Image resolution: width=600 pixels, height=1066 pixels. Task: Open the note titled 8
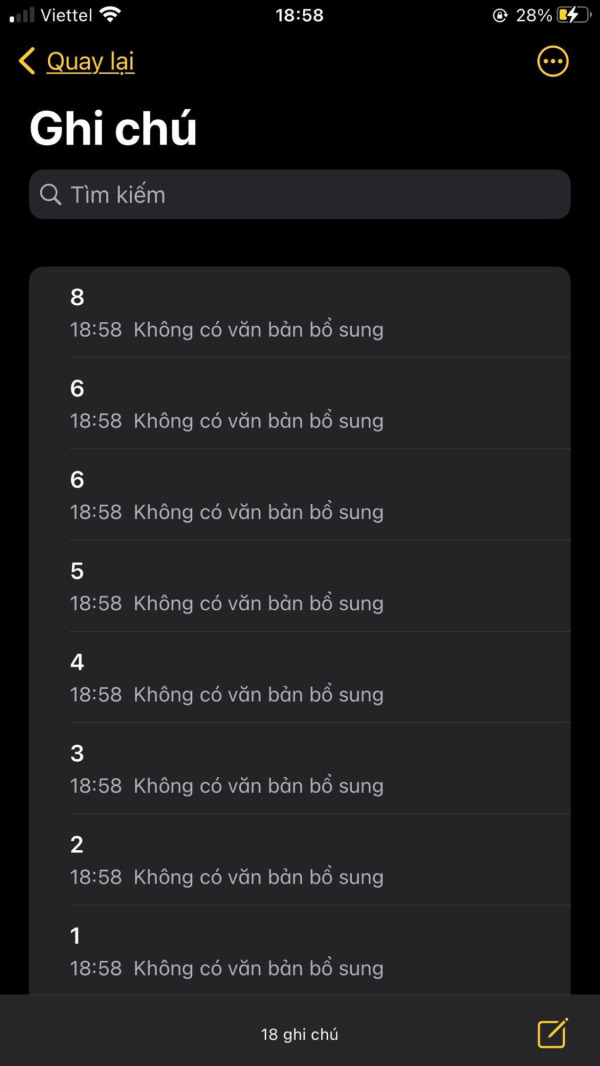click(x=300, y=312)
